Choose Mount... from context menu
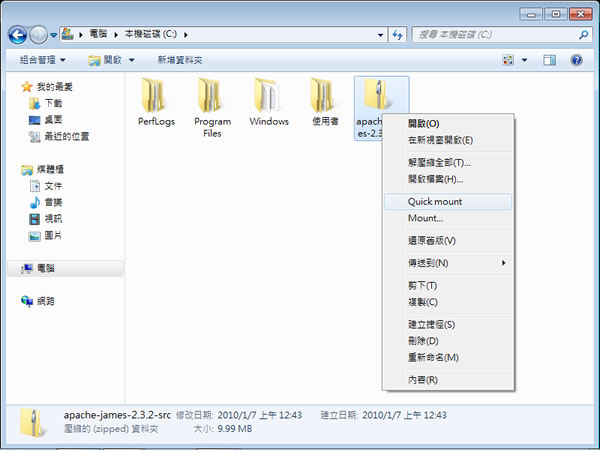This screenshot has width=600, height=450. [448, 218]
